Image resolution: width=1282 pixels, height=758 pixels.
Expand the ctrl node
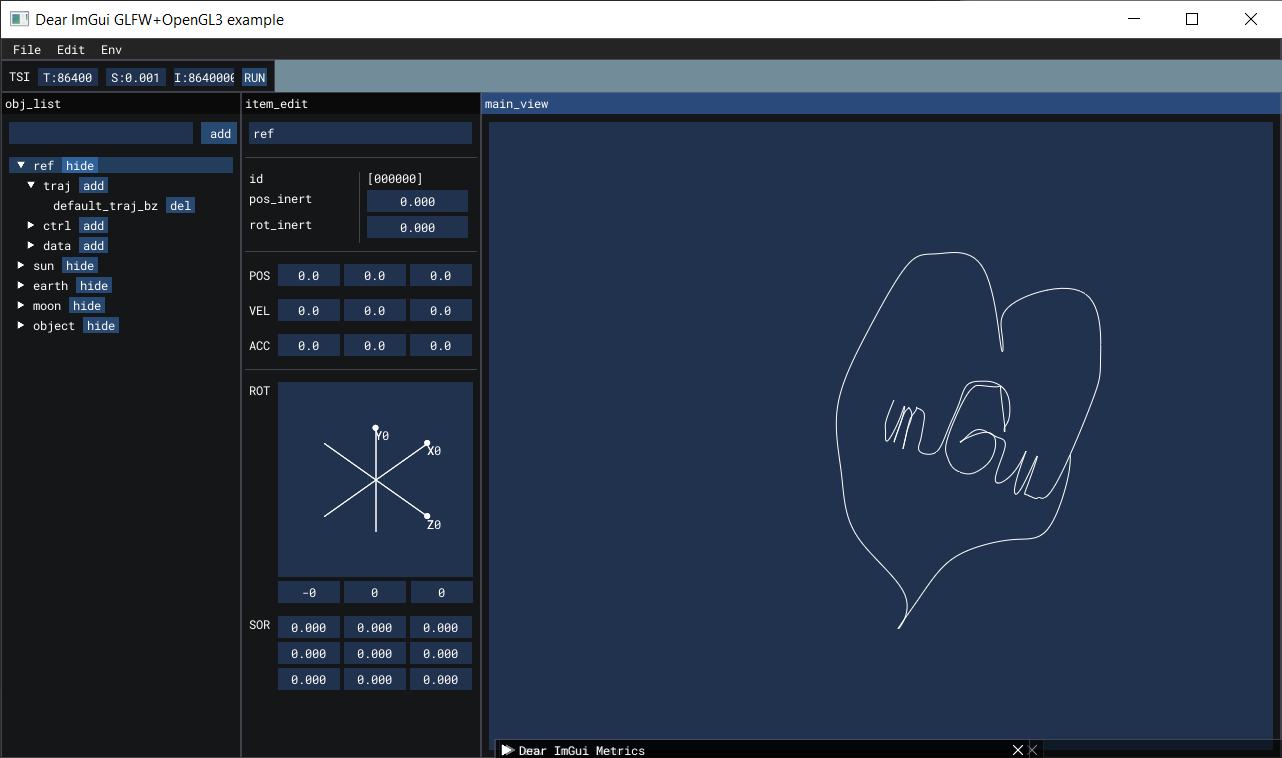(30, 225)
